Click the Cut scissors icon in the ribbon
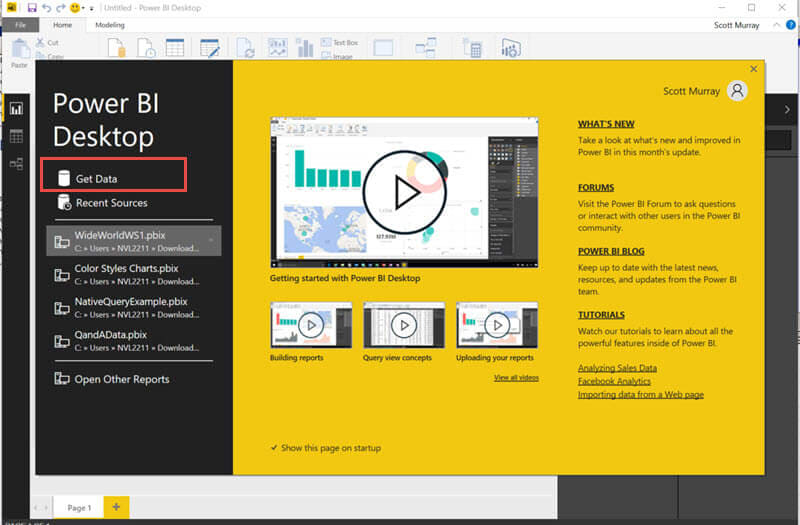This screenshot has width=800, height=525. click(40, 42)
